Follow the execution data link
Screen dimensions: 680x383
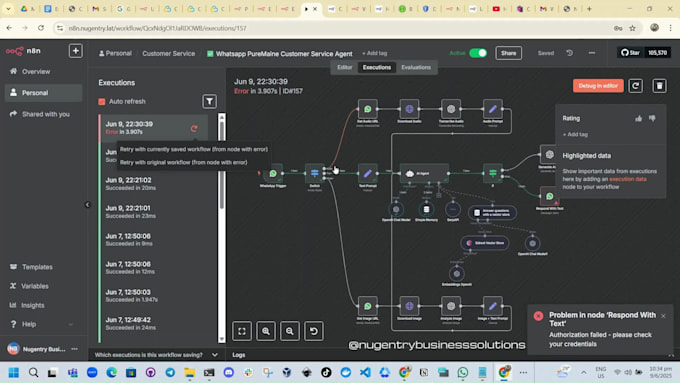coord(628,179)
